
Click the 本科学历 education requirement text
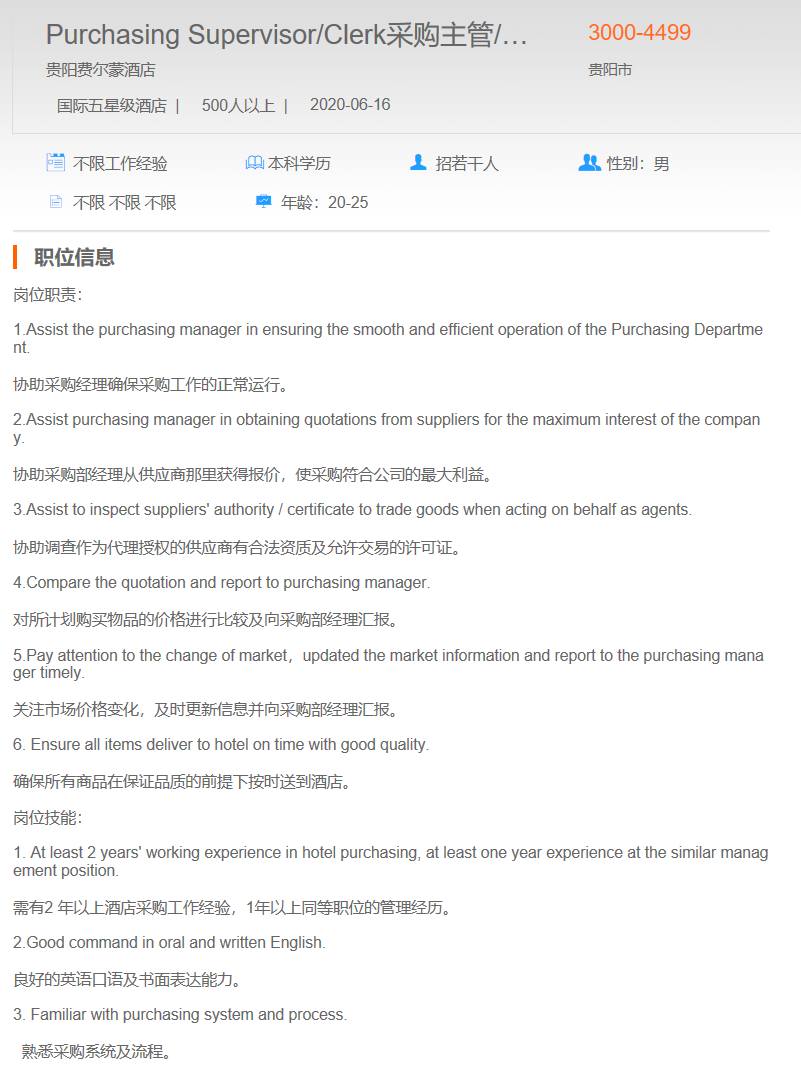(300, 163)
